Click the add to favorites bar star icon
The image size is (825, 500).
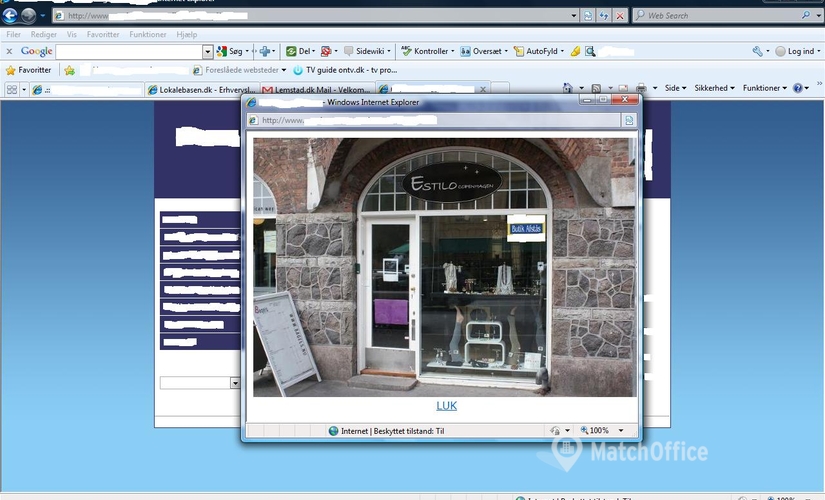point(69,70)
